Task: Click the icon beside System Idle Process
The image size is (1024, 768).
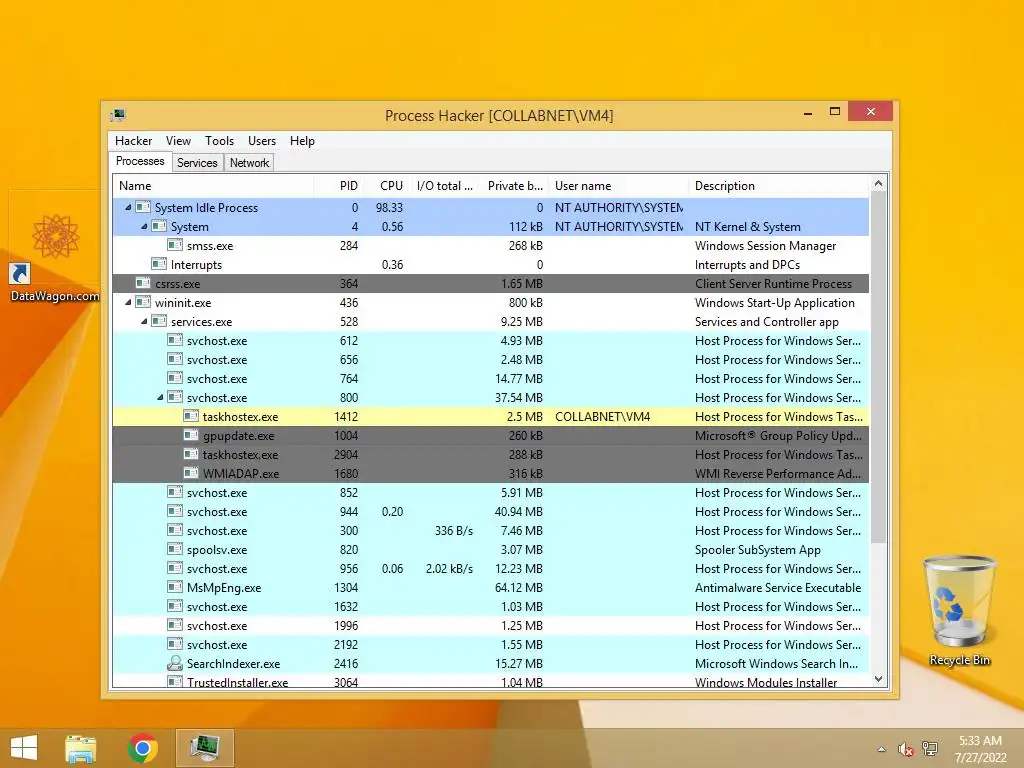Action: [143, 208]
